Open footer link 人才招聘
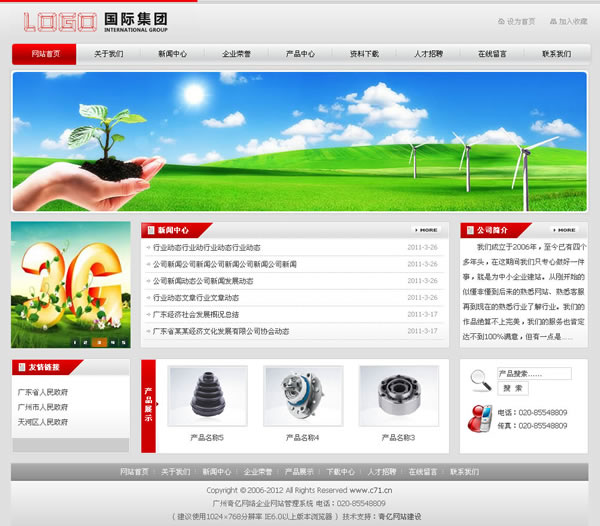Image resolution: width=600 pixels, height=526 pixels. (382, 472)
